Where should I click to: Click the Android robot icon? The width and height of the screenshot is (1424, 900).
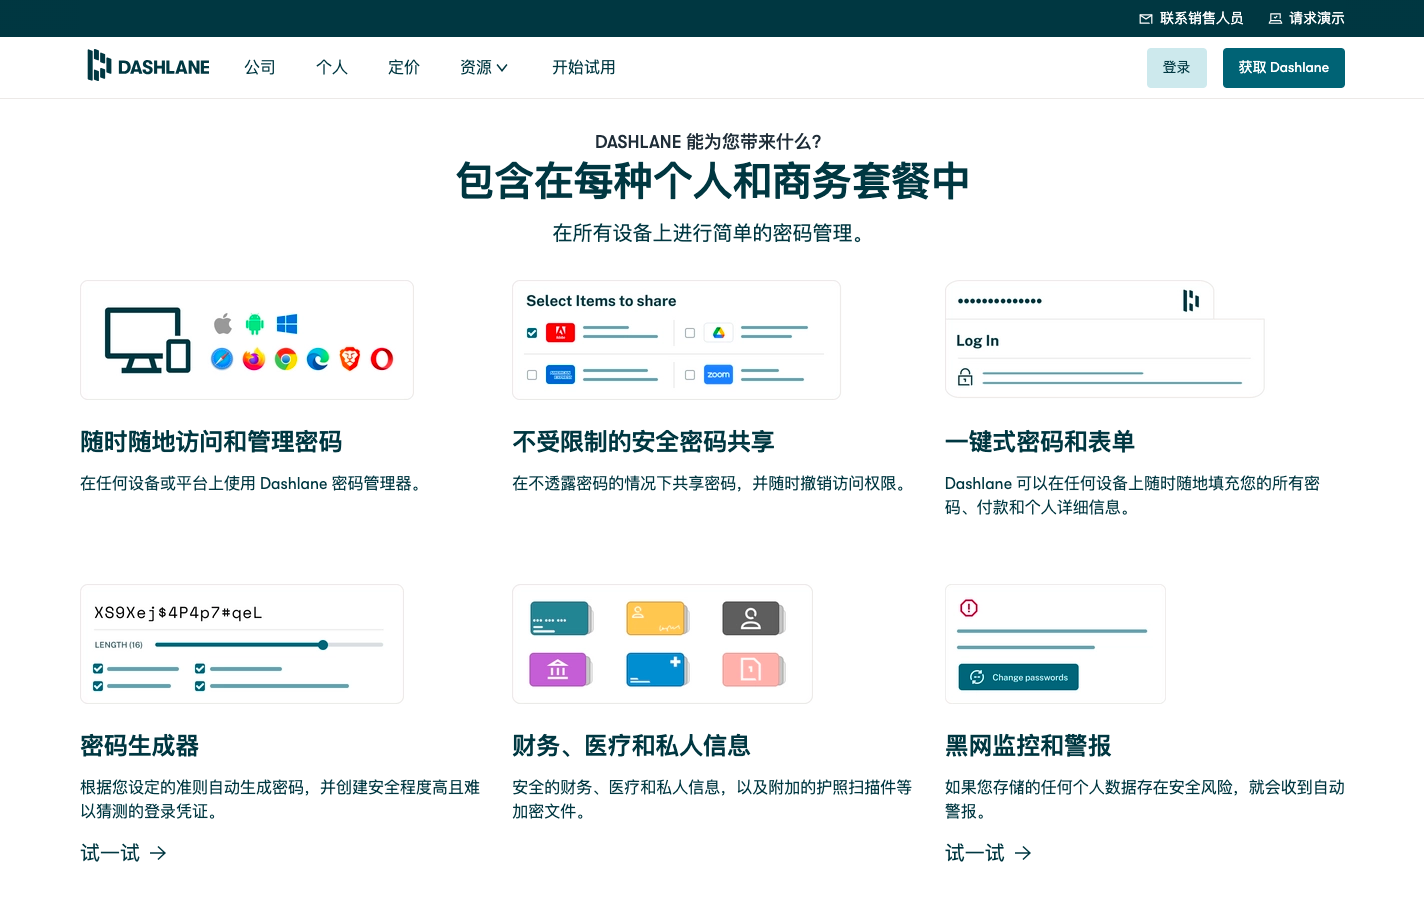(x=254, y=324)
